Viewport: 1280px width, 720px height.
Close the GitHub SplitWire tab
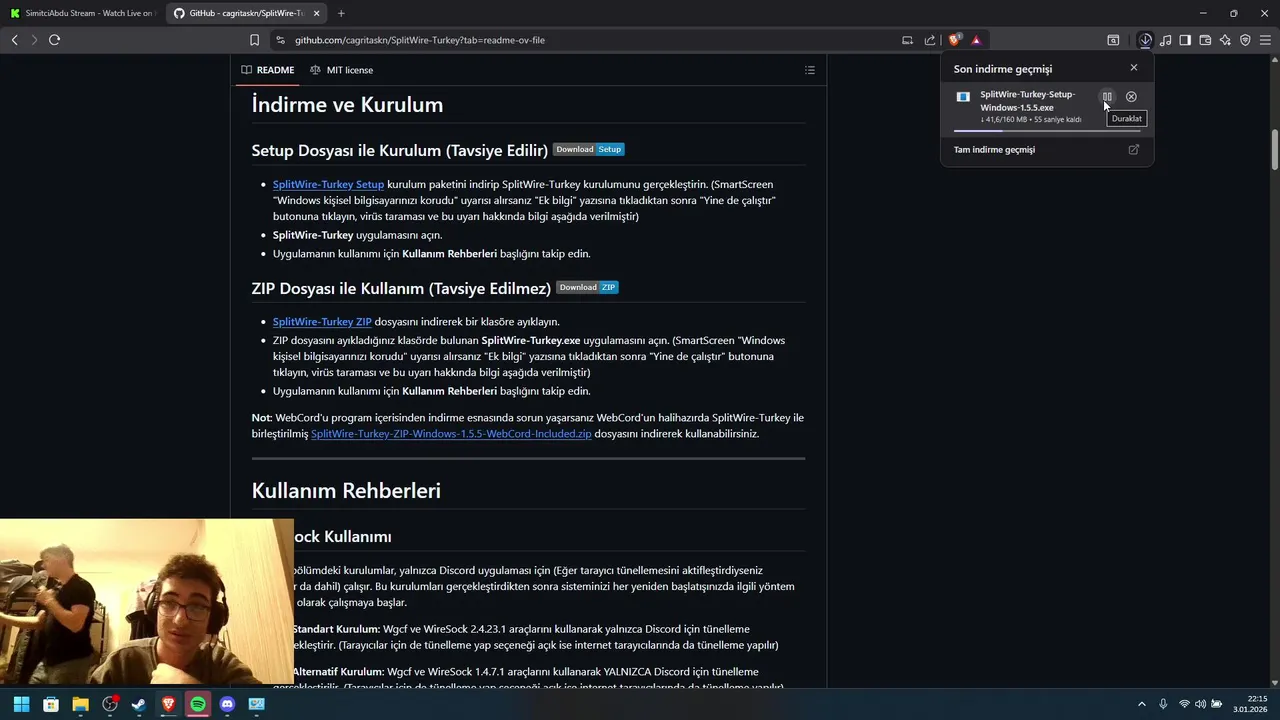coord(317,13)
